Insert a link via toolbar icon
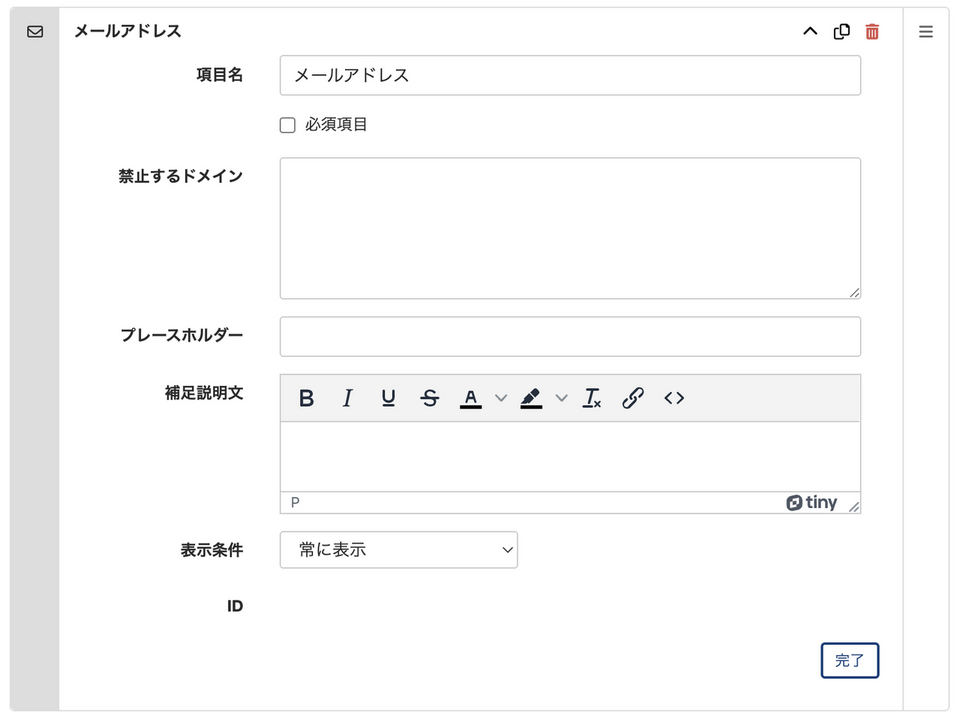The image size is (960, 721). click(x=633, y=398)
